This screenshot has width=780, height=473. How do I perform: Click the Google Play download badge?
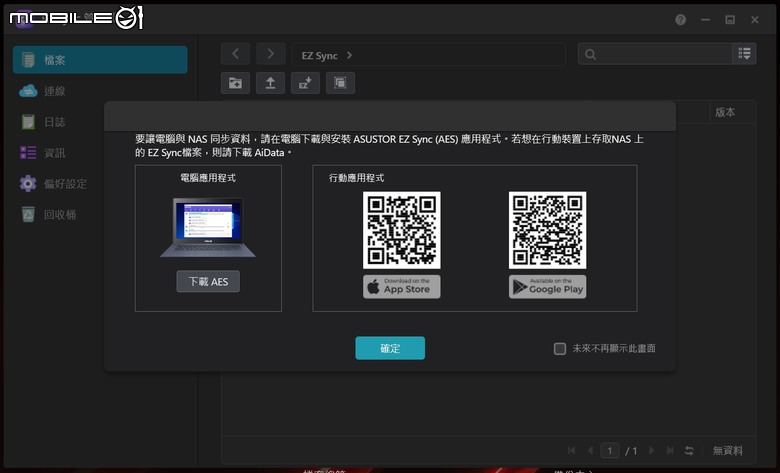(x=547, y=287)
